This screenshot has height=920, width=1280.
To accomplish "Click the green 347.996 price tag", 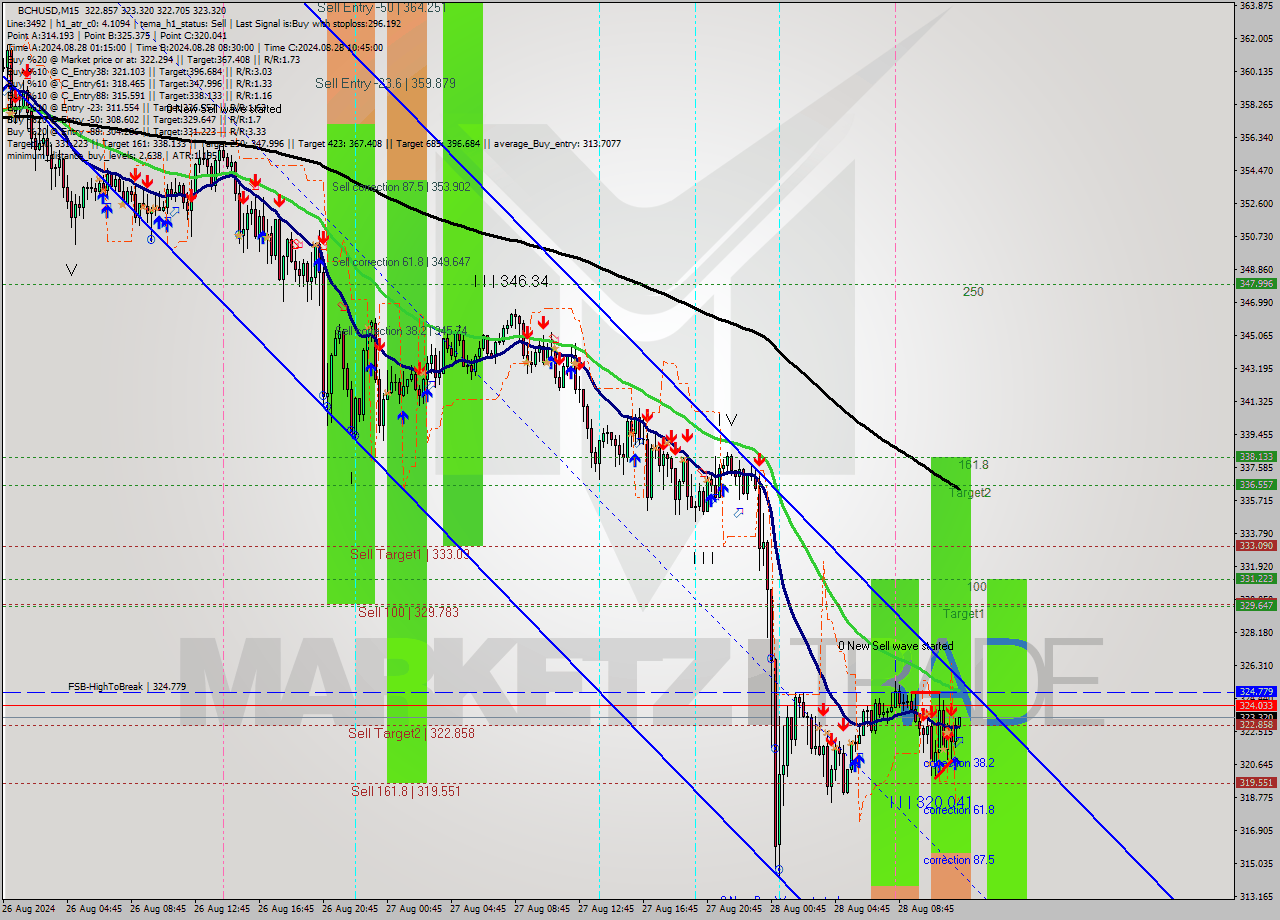I will point(1256,284).
